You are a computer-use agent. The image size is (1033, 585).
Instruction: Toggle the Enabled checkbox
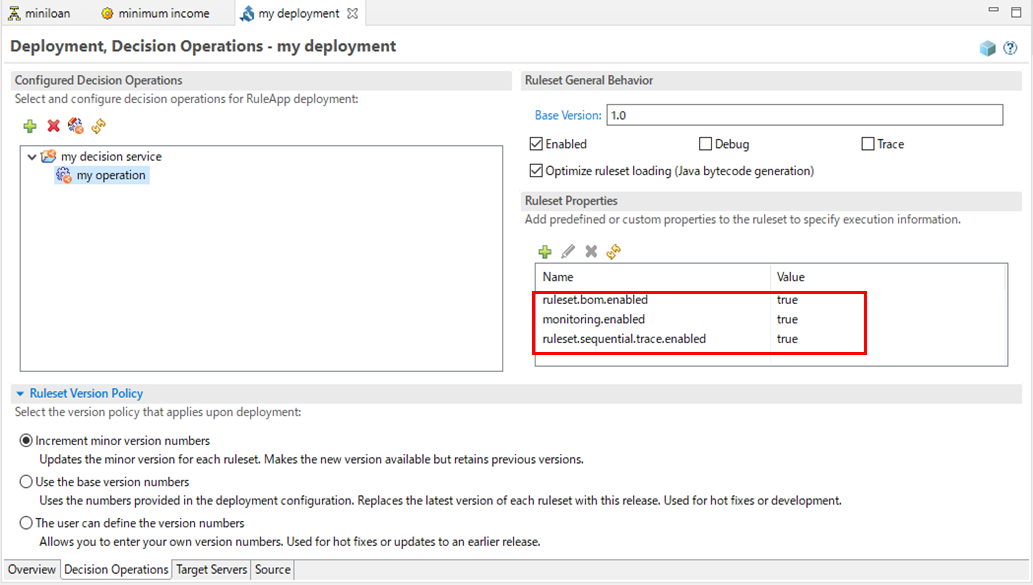tap(536, 144)
